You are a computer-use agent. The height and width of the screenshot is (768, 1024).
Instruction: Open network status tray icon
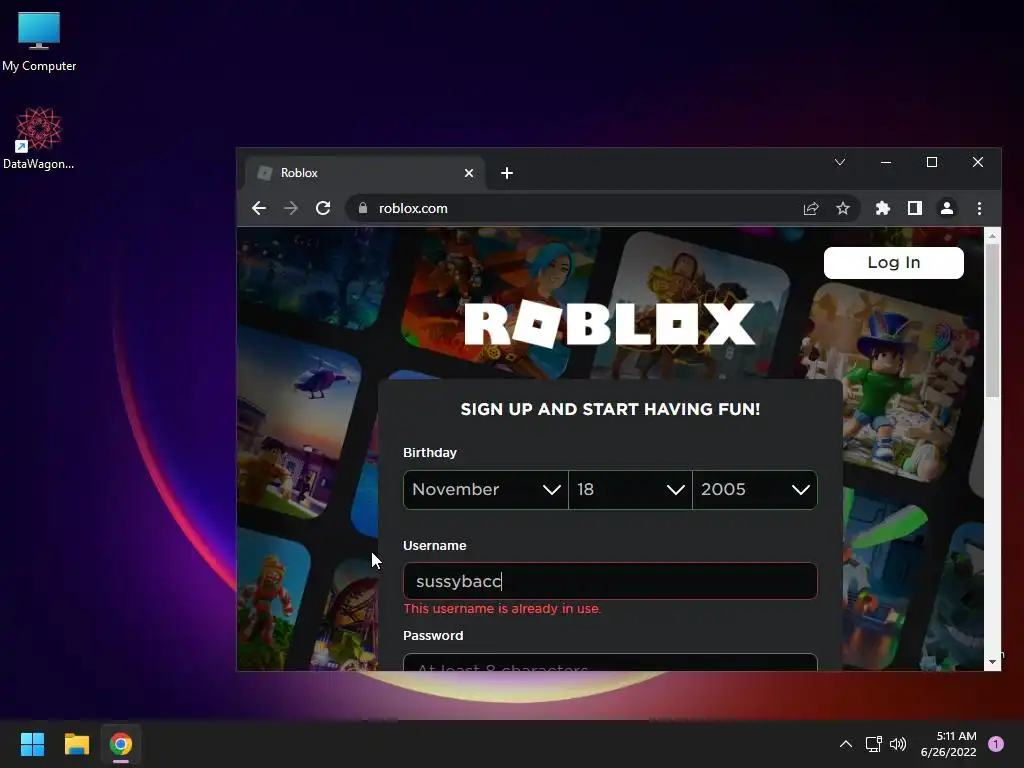click(873, 744)
